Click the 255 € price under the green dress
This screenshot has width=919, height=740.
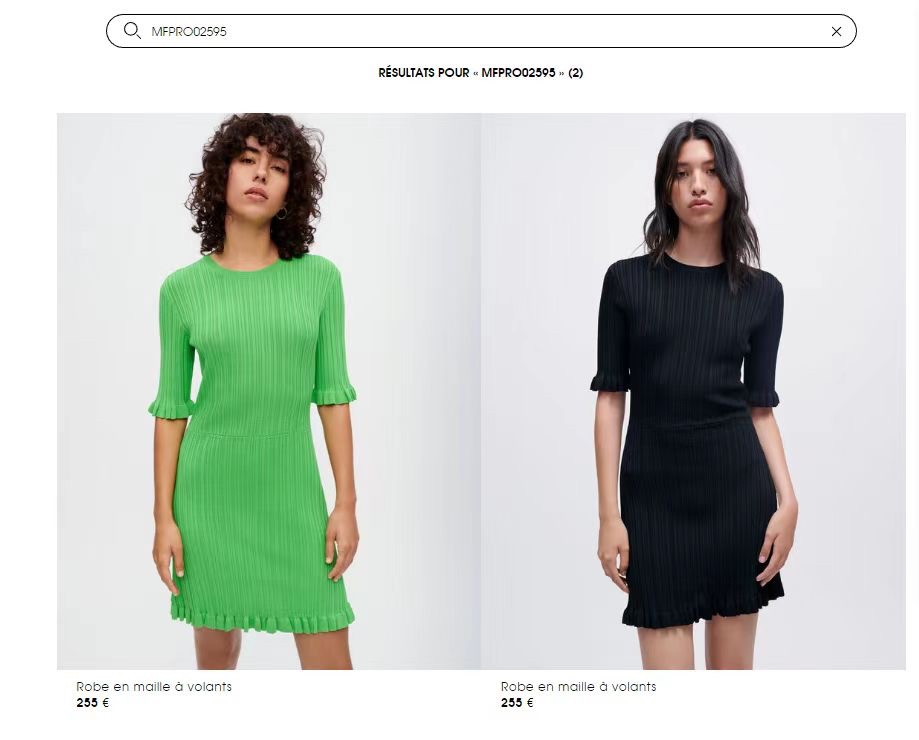point(93,703)
